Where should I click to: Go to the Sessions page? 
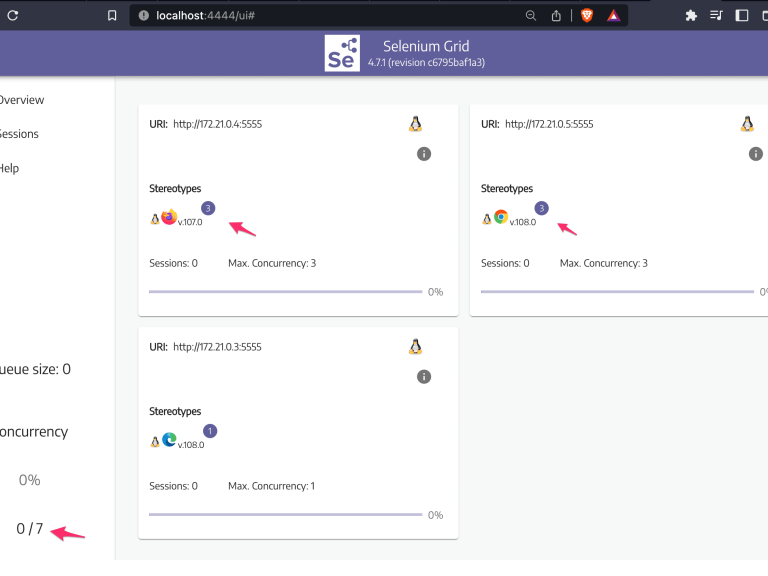coord(18,134)
